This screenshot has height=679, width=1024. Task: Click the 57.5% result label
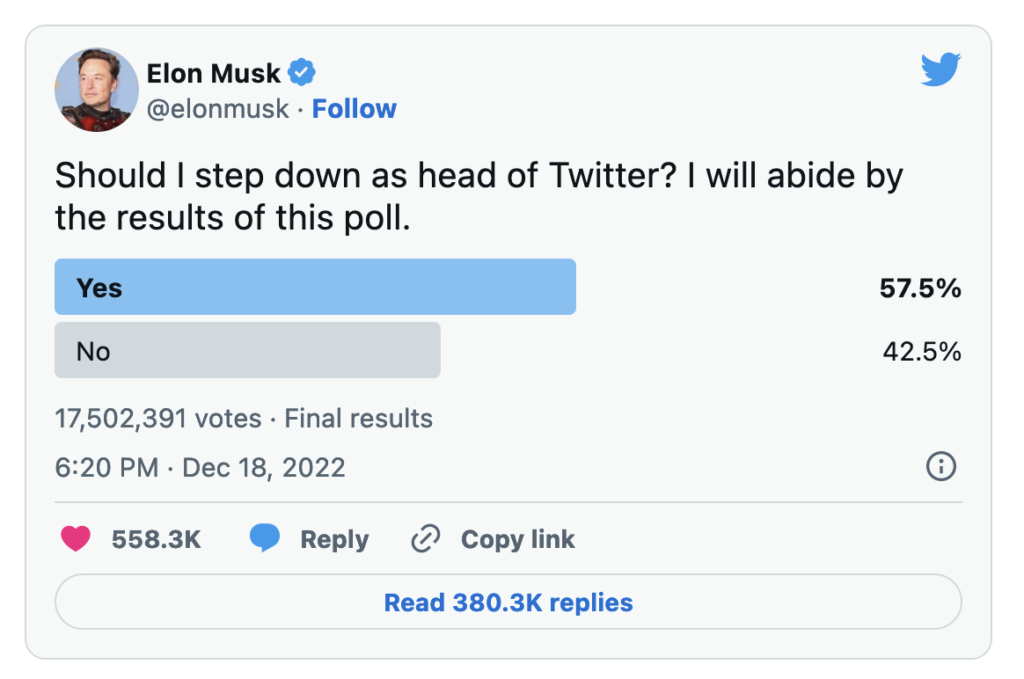(920, 288)
